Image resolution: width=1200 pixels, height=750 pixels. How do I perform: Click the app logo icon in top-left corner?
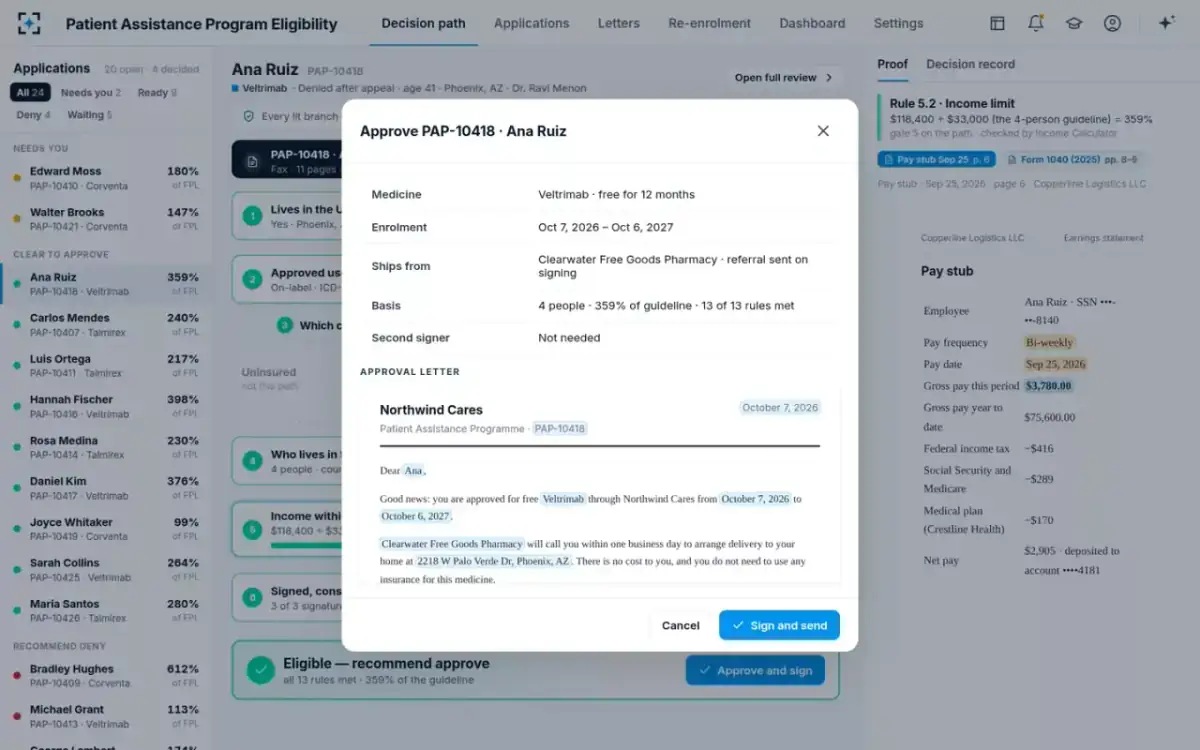pyautogui.click(x=29, y=24)
